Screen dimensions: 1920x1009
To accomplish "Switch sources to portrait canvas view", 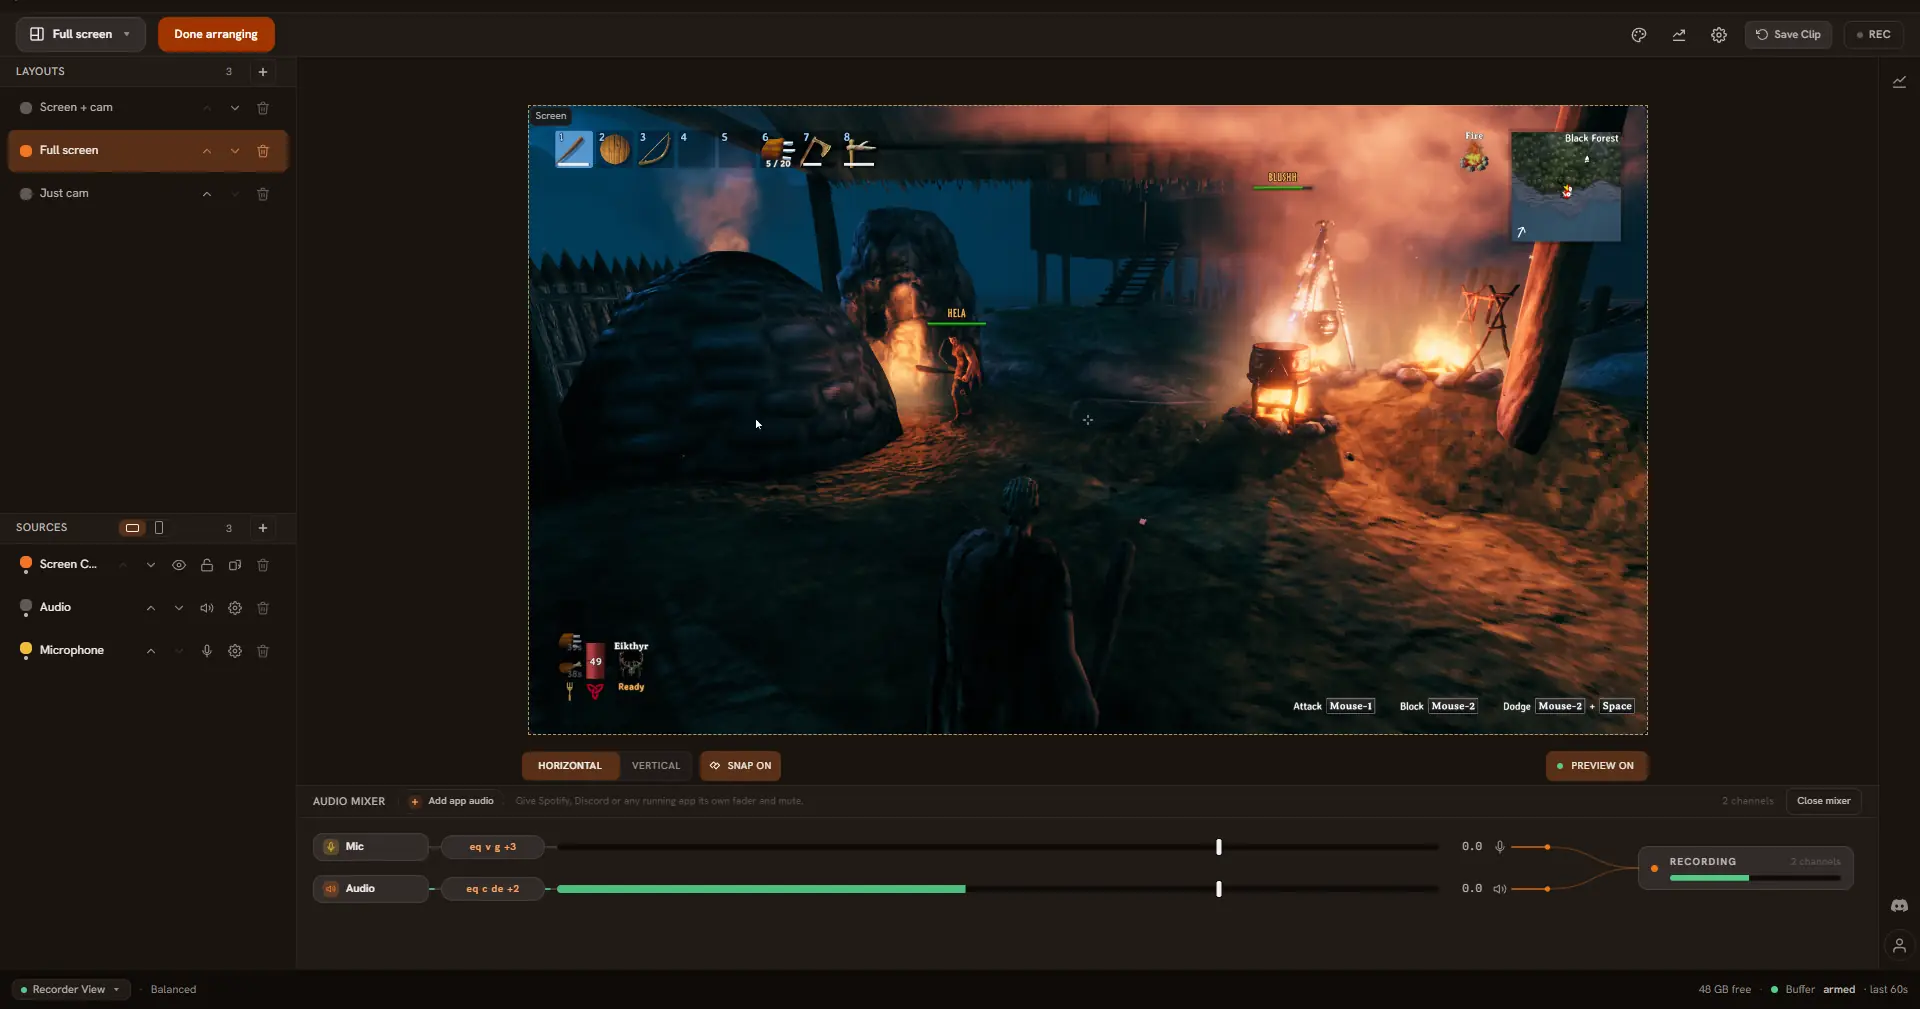I will coord(159,528).
